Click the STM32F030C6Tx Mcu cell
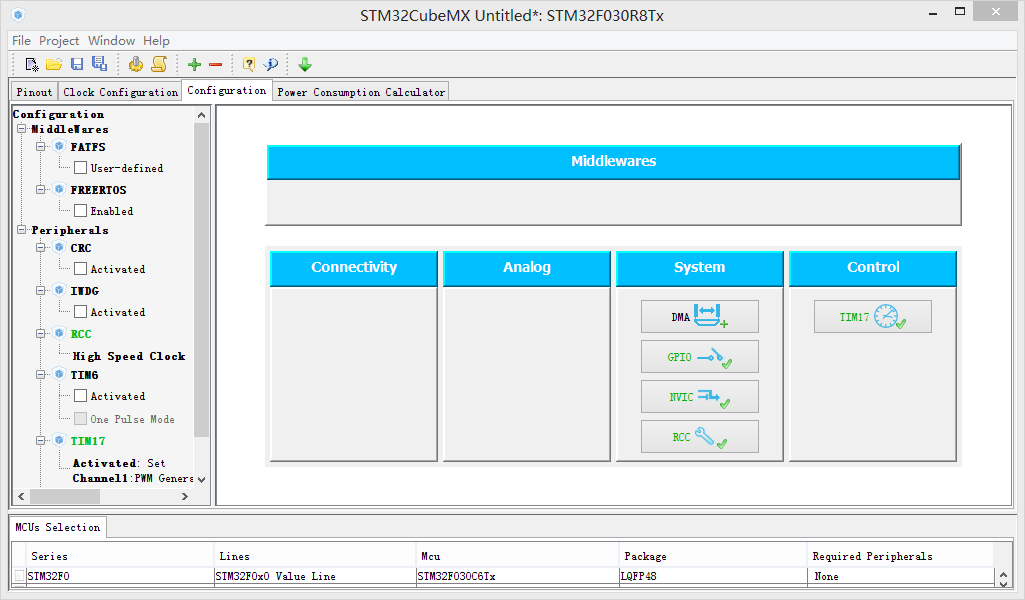 coord(517,576)
